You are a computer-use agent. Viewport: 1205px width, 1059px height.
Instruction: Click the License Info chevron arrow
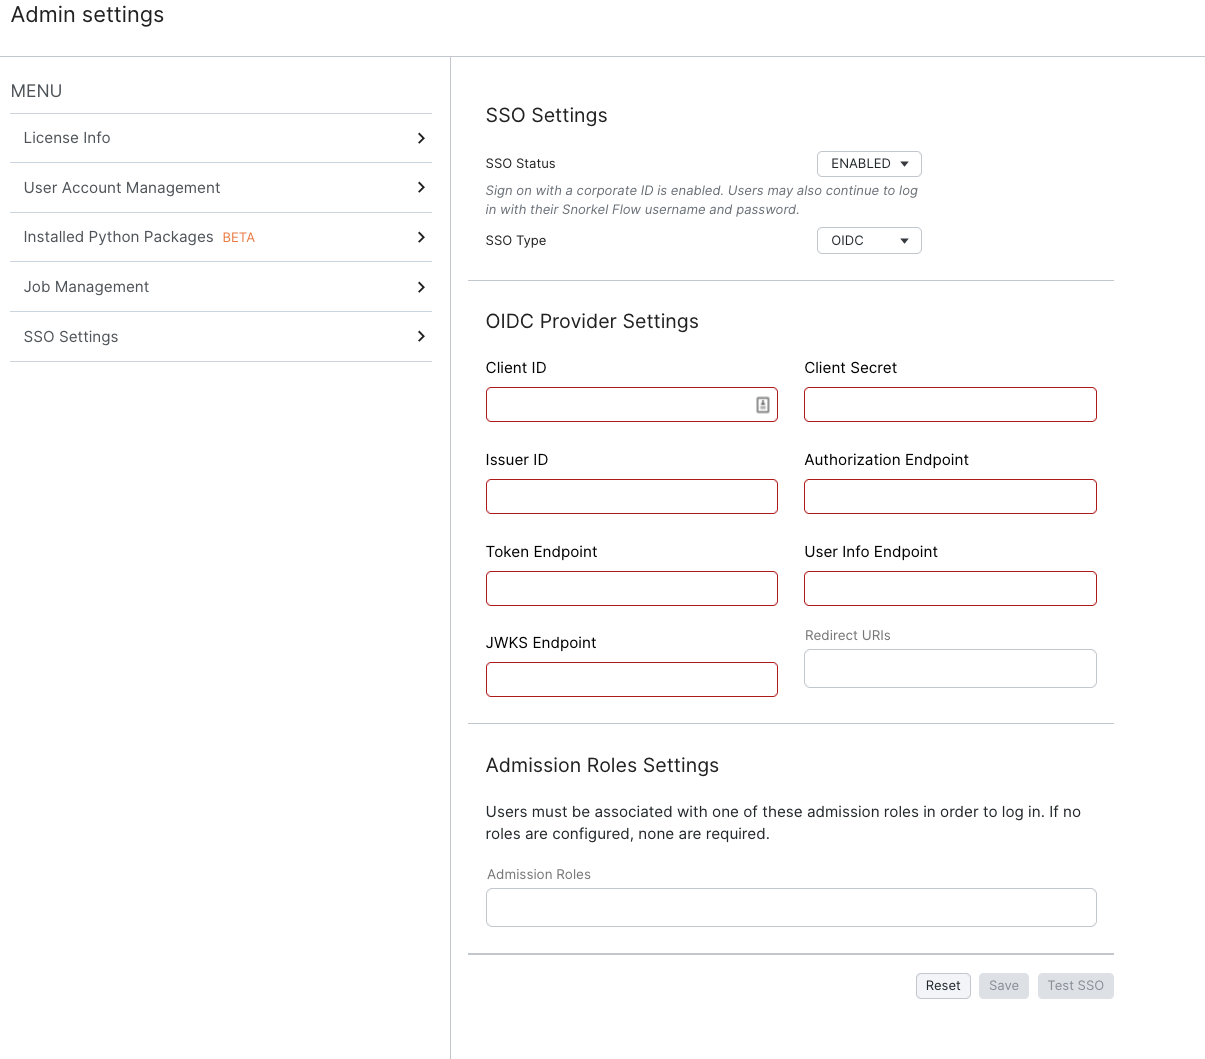(x=421, y=138)
